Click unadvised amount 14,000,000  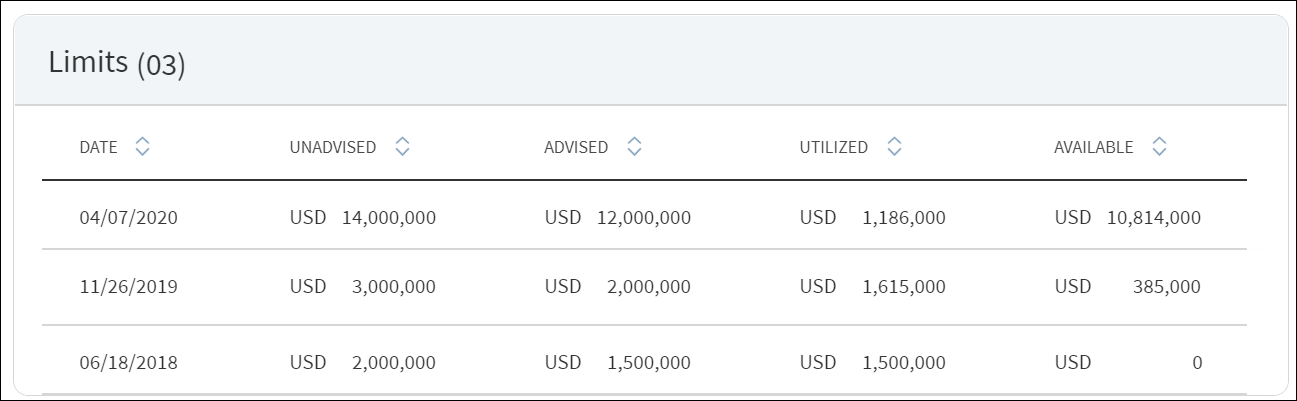click(x=389, y=217)
